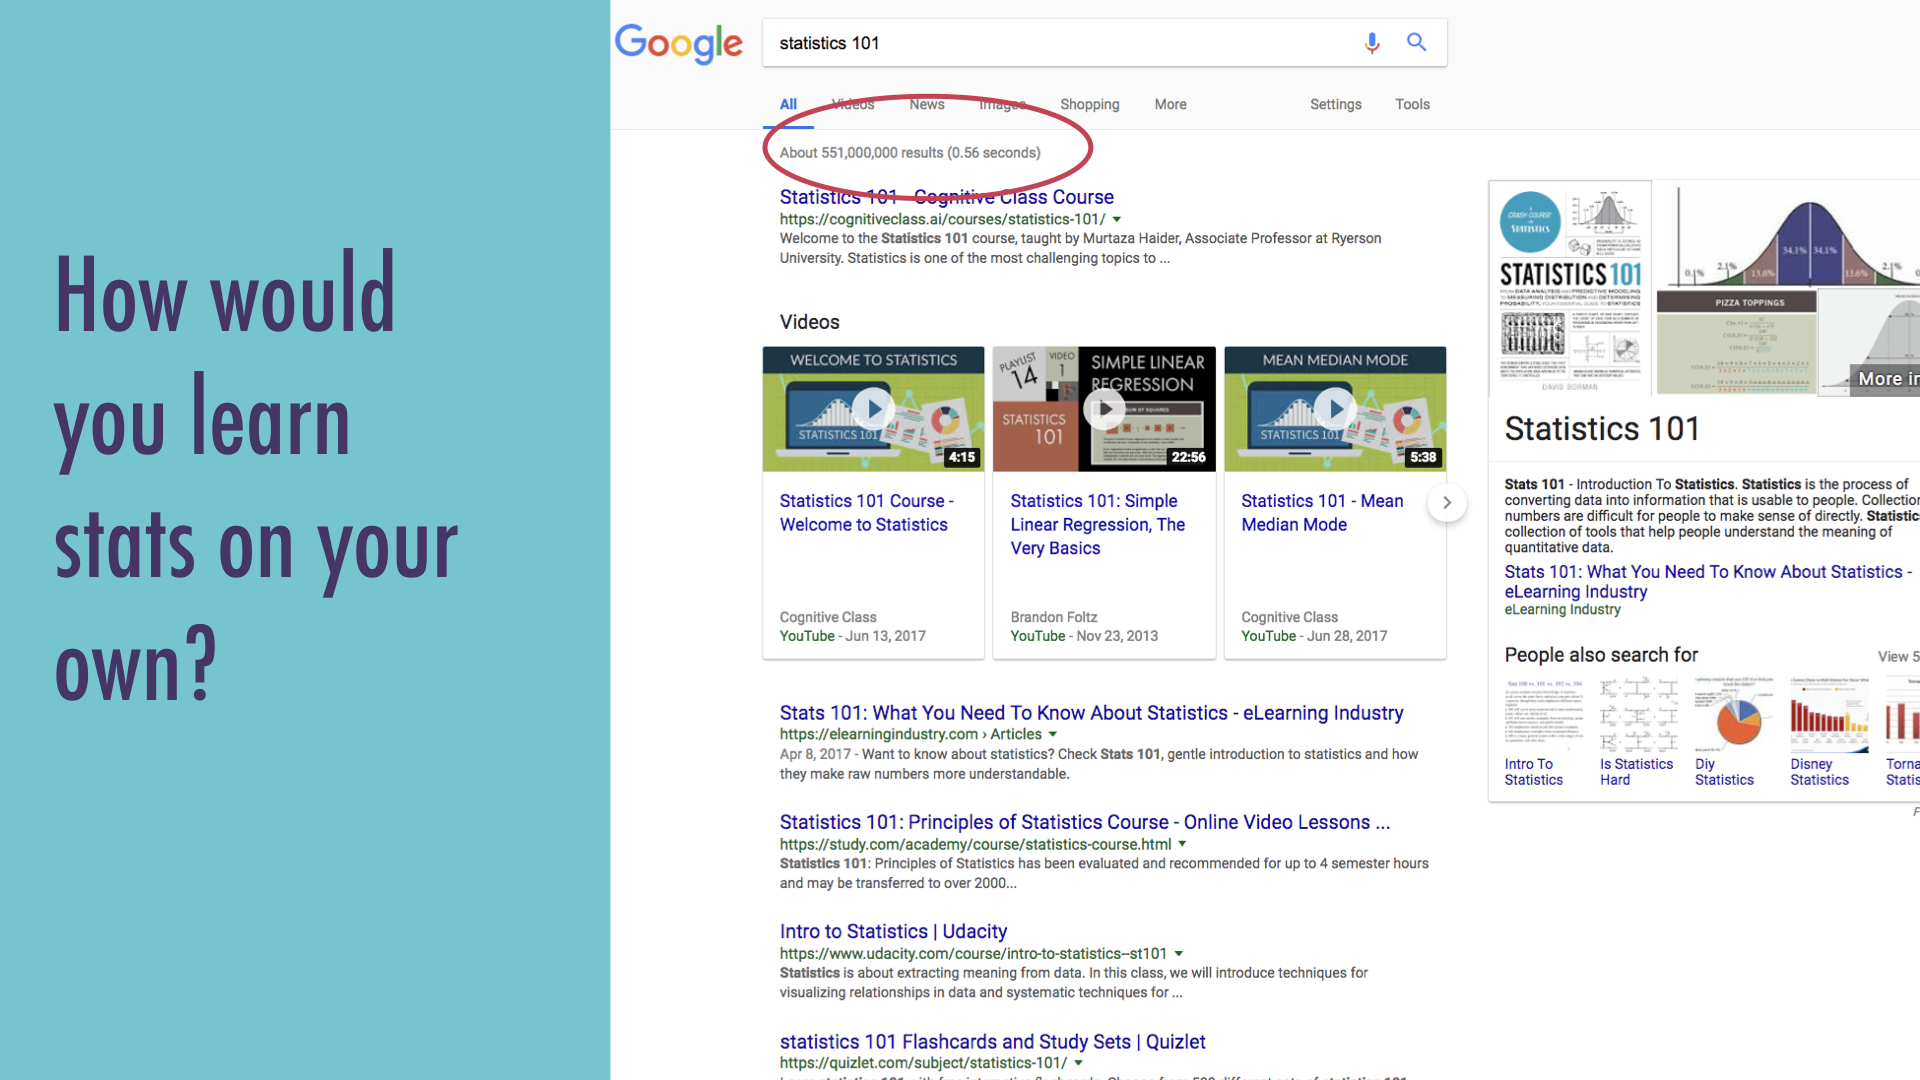Open the Settings menu
Screen dimensions: 1920x1080
point(1335,104)
